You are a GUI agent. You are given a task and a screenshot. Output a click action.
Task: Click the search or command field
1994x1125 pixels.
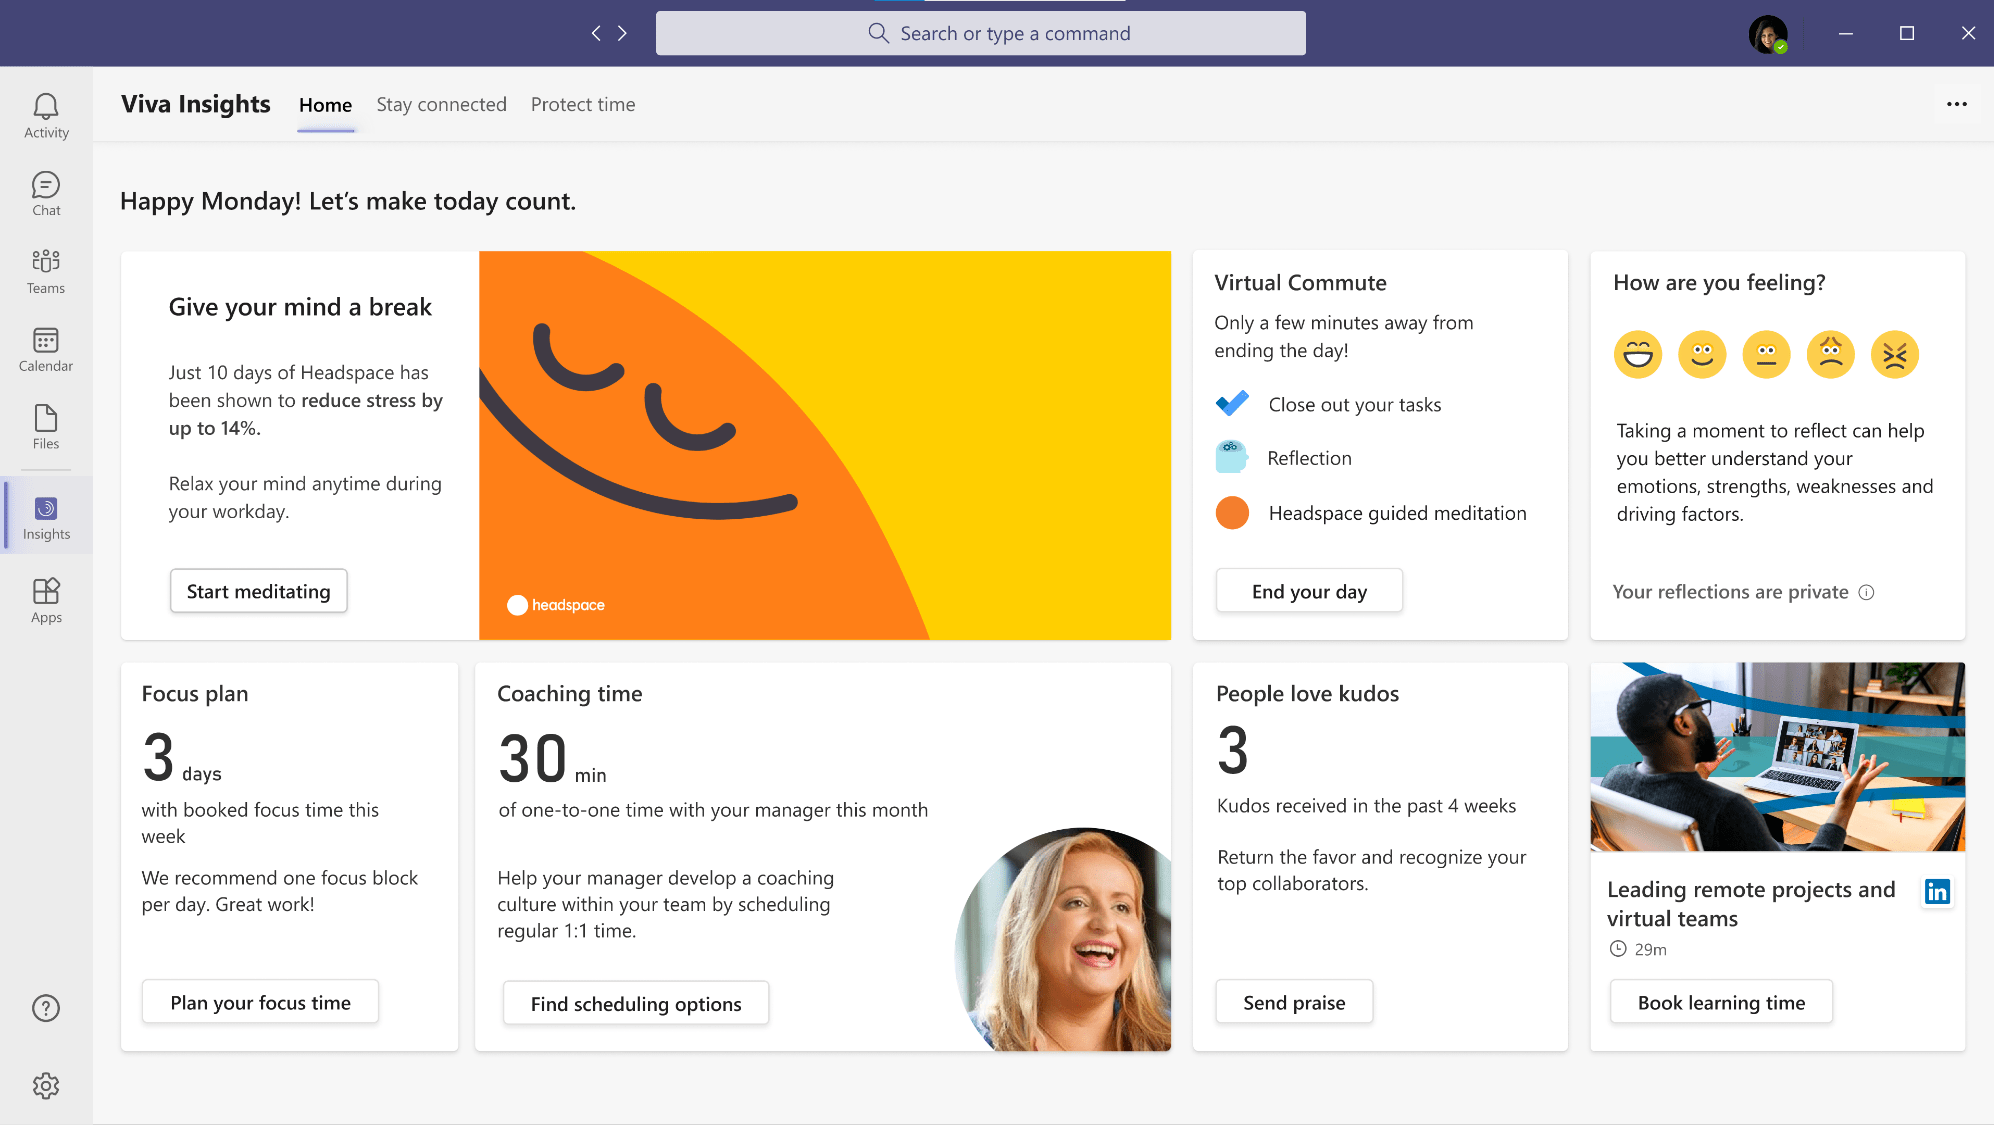pyautogui.click(x=980, y=33)
